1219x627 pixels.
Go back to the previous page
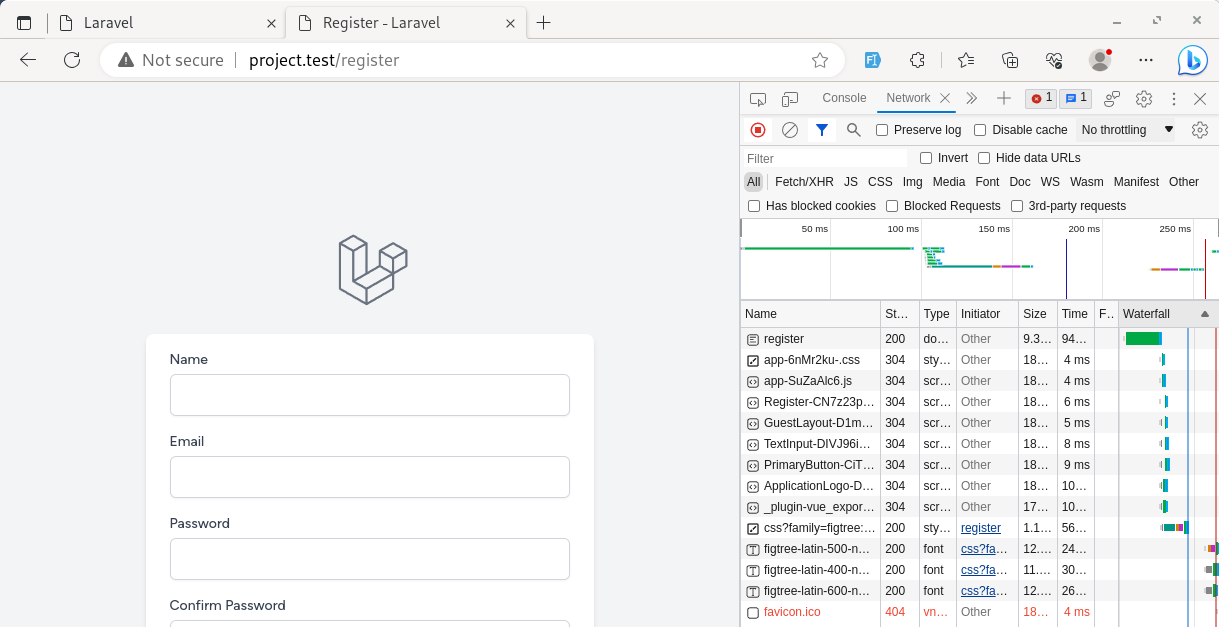click(28, 60)
